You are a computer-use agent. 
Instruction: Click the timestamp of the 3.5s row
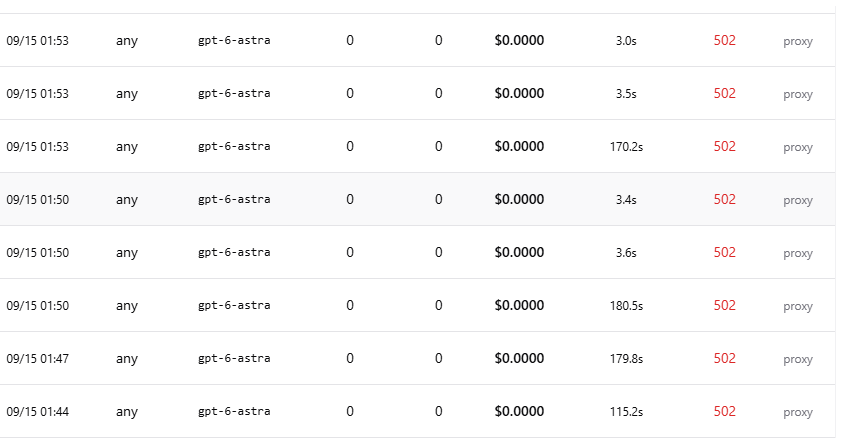[x=37, y=94]
